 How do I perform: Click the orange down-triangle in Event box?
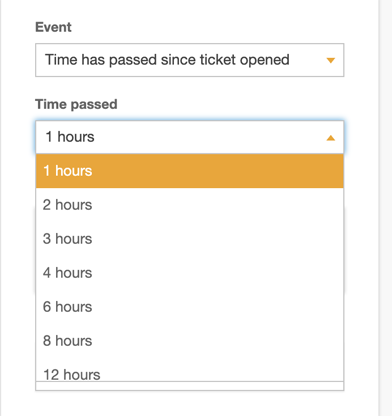(330, 60)
